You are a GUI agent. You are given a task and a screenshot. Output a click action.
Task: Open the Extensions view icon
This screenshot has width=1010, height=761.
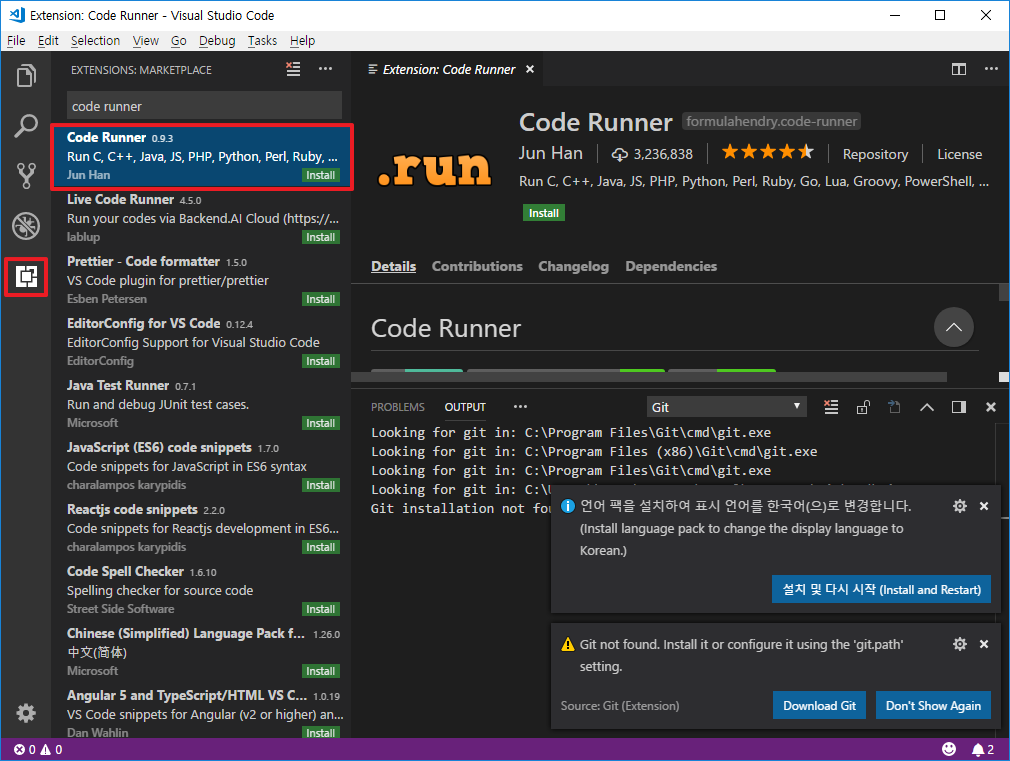26,276
